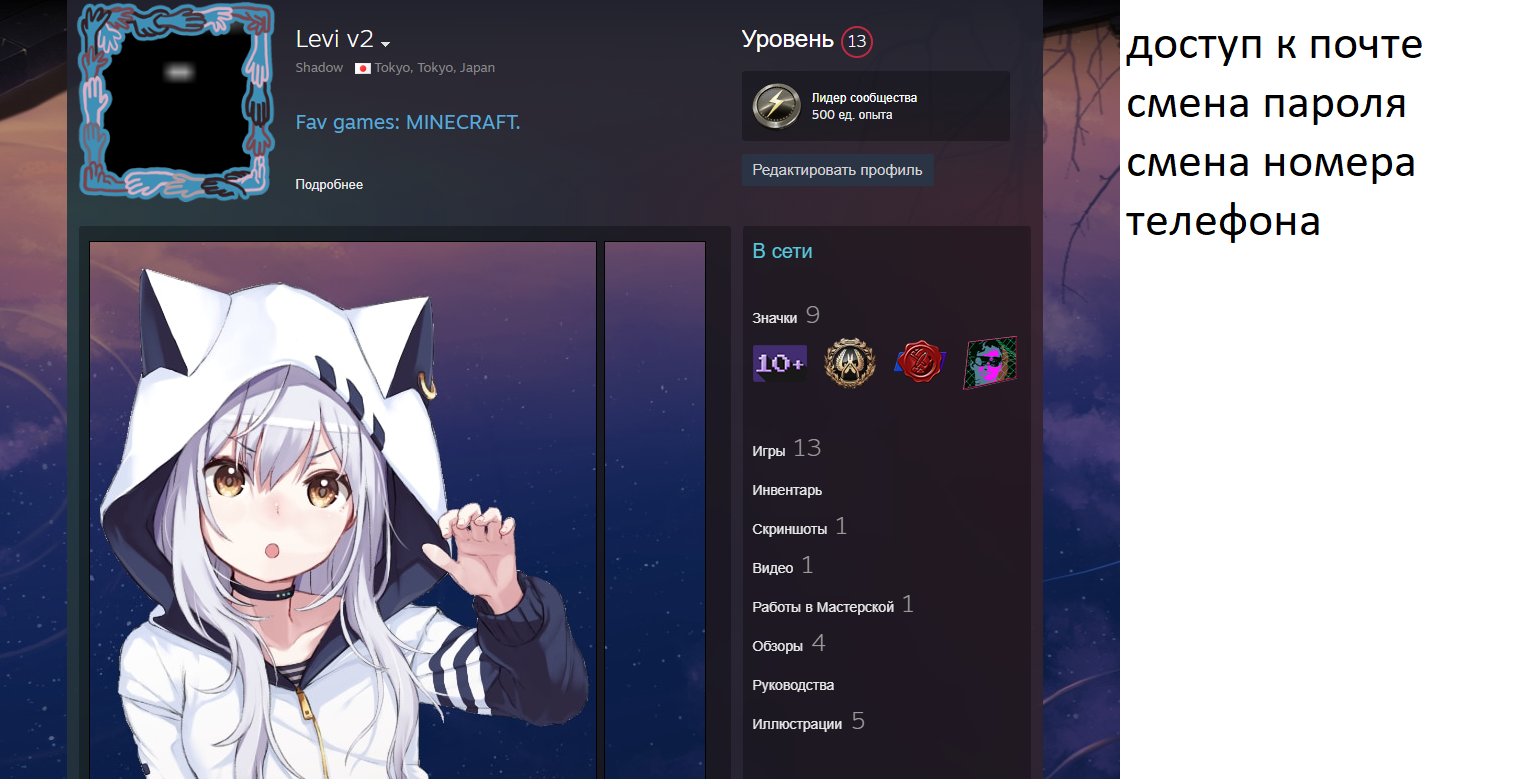Image resolution: width=1519 pixels, height=779 pixels.
Task: Open Работы в Мастерской workshop items
Action: [823, 607]
